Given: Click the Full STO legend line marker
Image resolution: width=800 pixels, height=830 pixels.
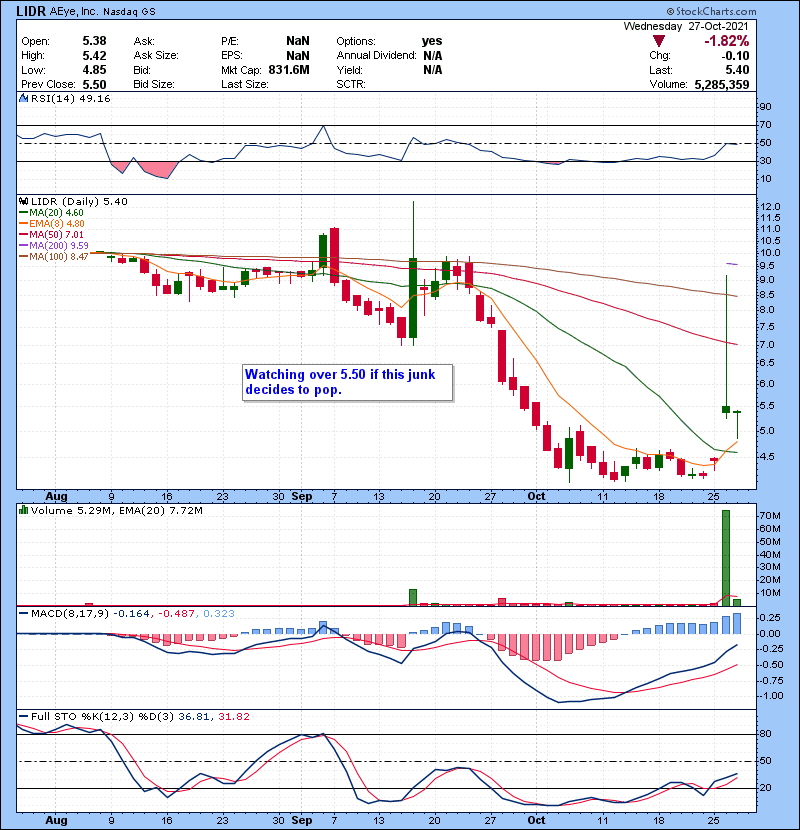Looking at the screenshot, I should [x=23, y=716].
